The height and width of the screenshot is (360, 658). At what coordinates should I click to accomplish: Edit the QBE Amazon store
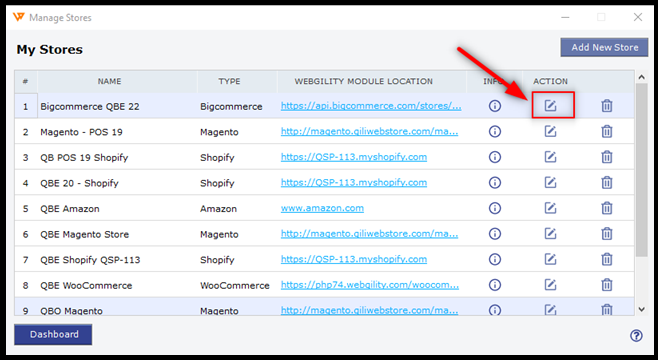click(x=550, y=208)
